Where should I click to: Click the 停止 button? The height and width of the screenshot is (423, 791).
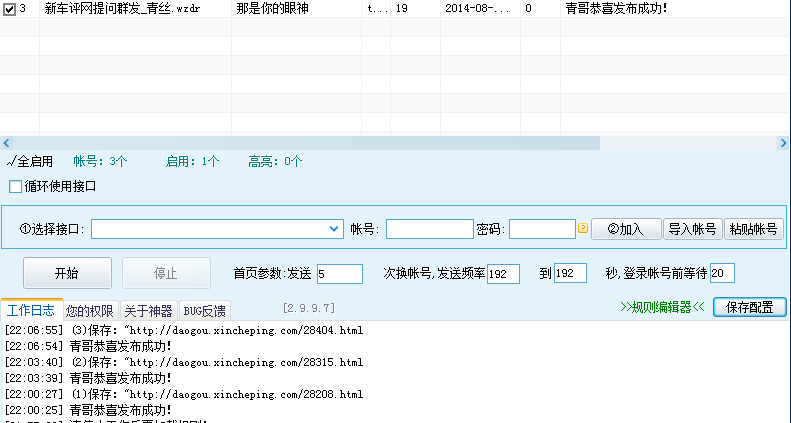[x=166, y=273]
